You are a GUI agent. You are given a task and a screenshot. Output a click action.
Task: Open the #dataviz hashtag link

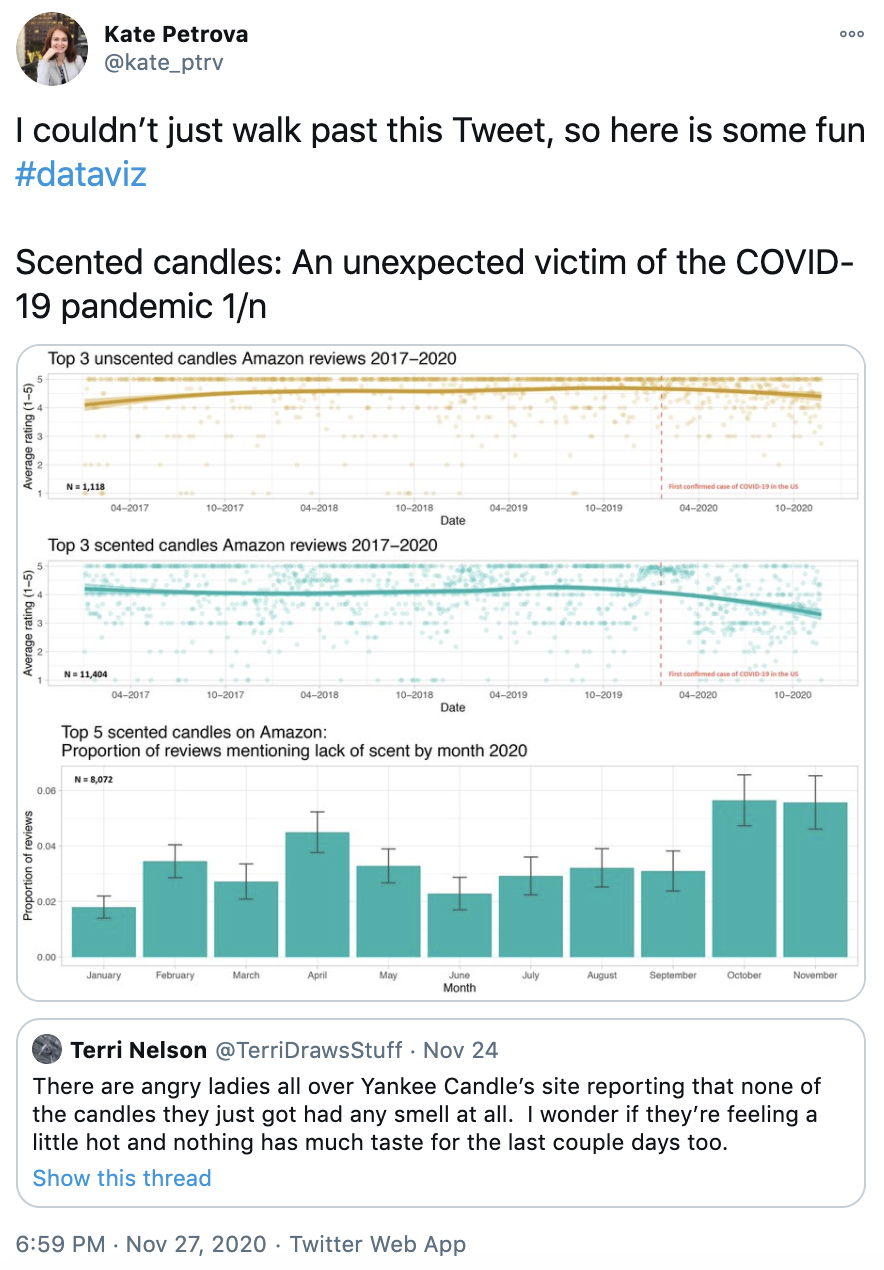(81, 175)
